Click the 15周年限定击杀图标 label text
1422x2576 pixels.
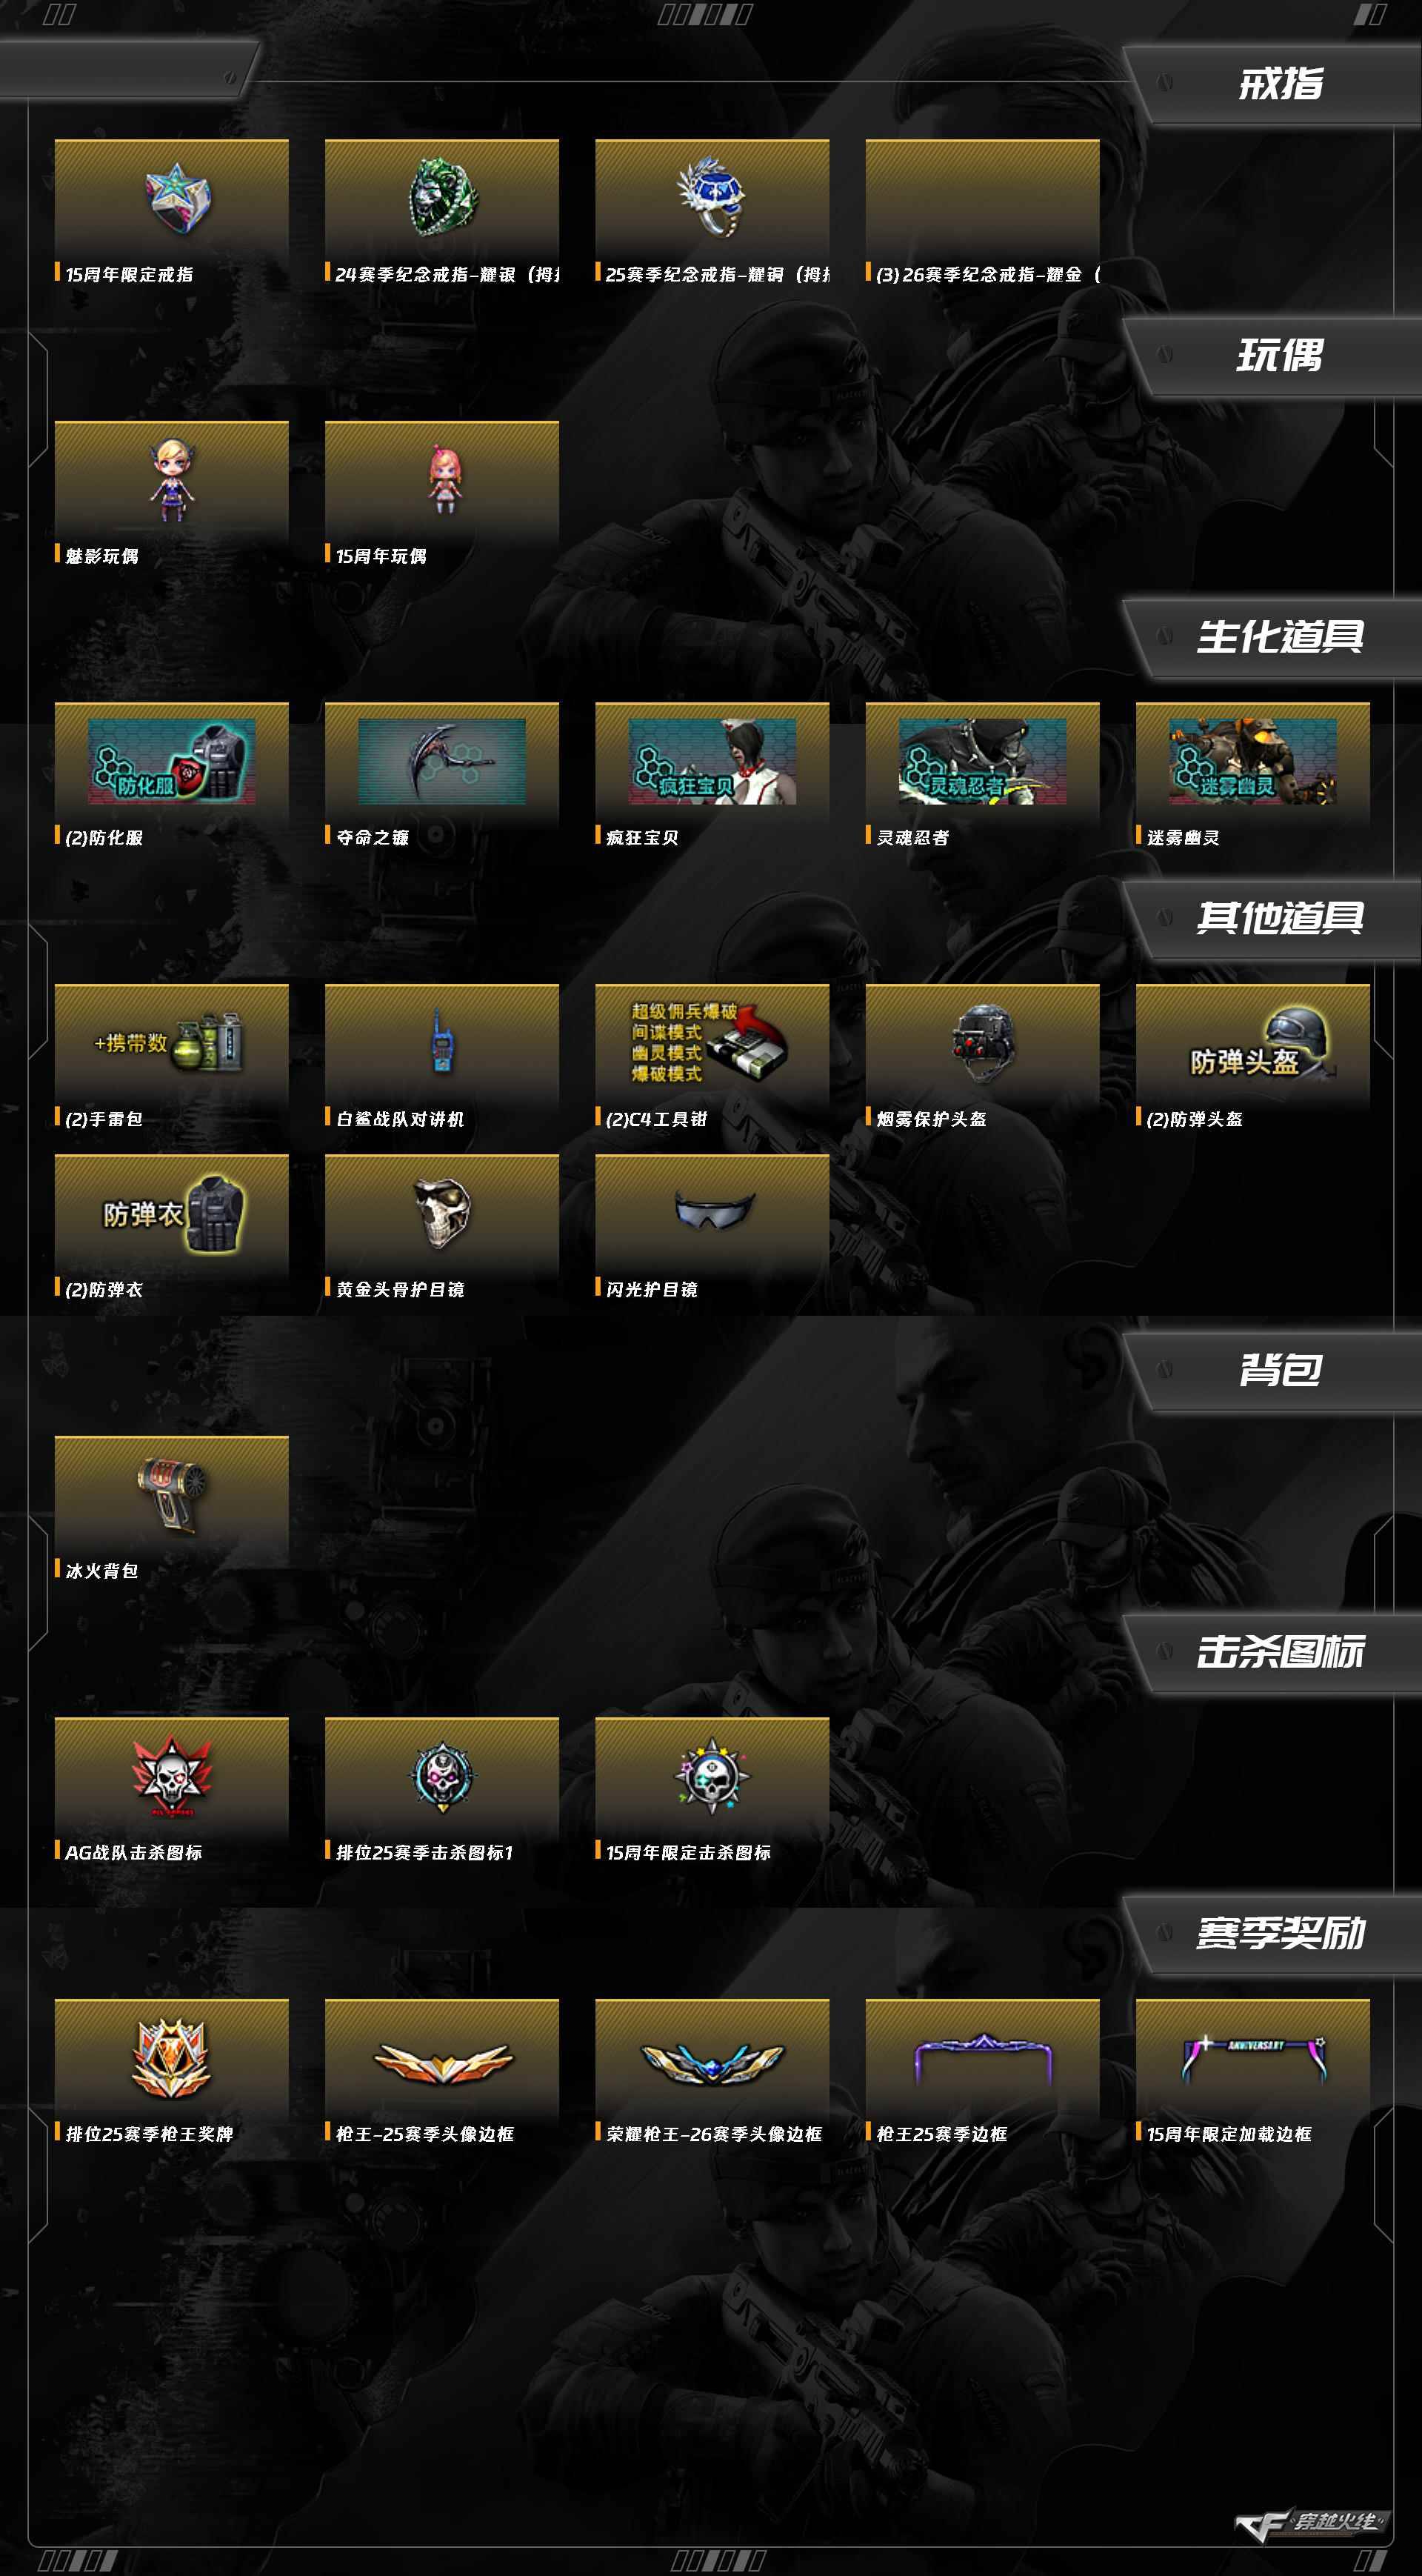(x=688, y=1853)
